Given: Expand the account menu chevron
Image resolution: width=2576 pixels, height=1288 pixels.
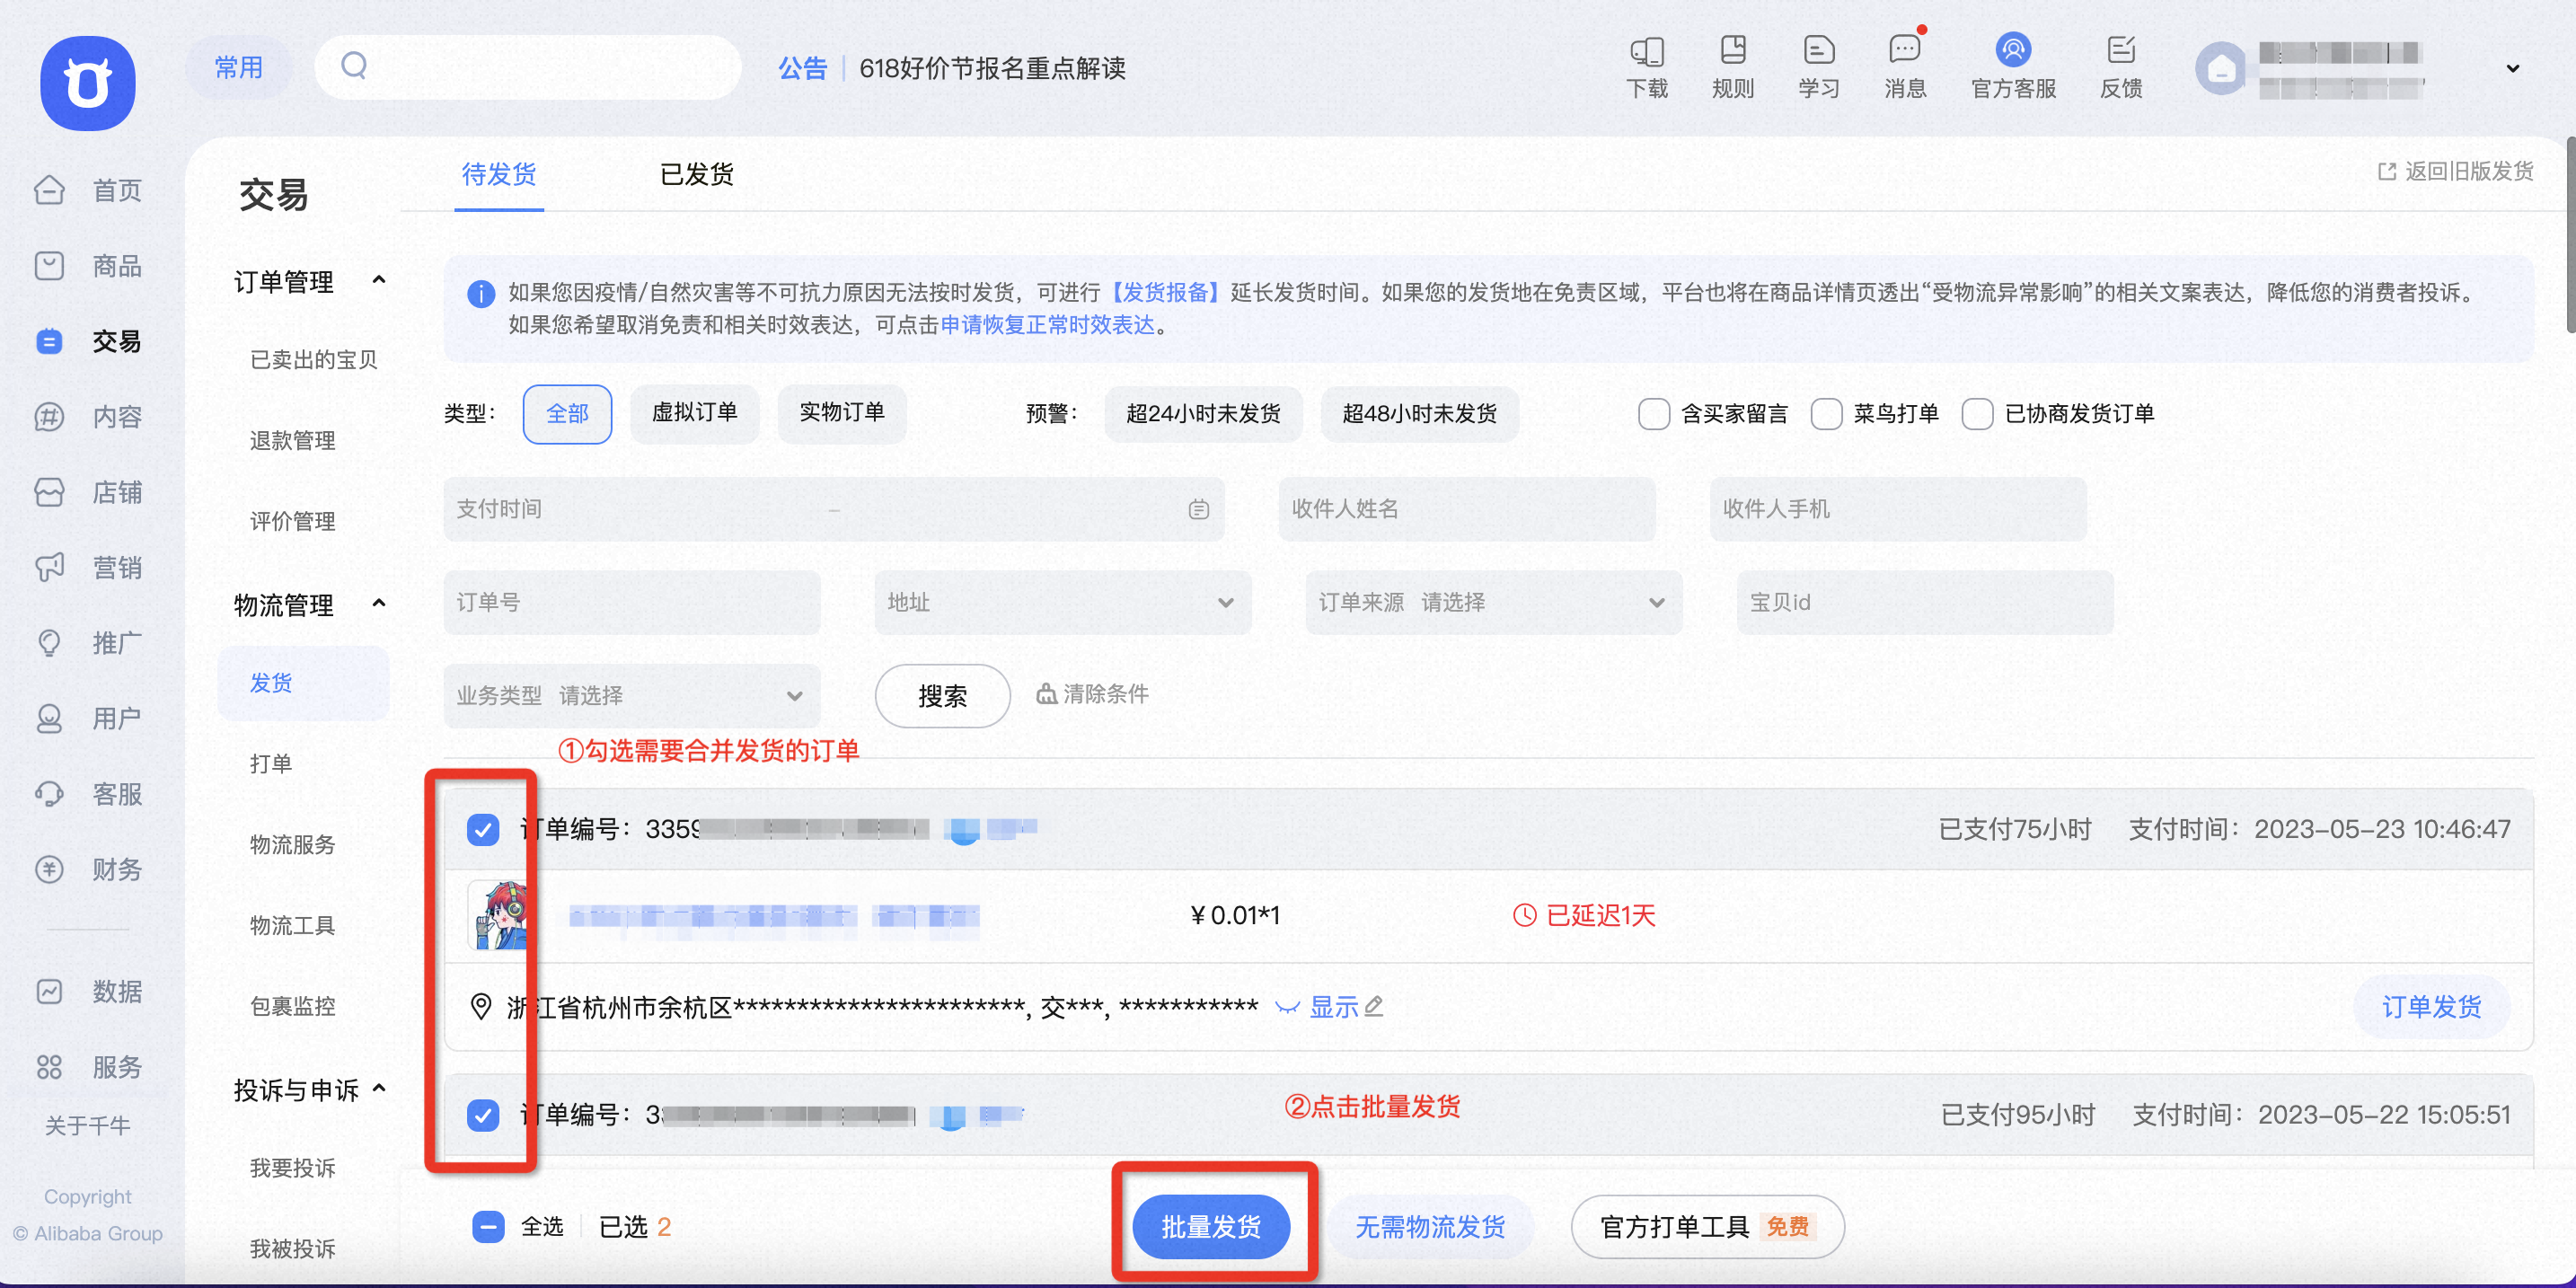Looking at the screenshot, I should tap(2512, 68).
